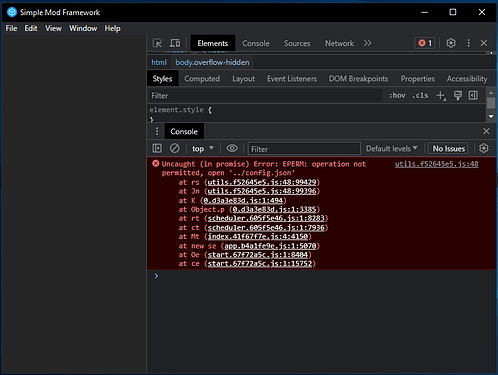Open the console drawer three-dot menu
The image size is (498, 375).
coord(157,131)
